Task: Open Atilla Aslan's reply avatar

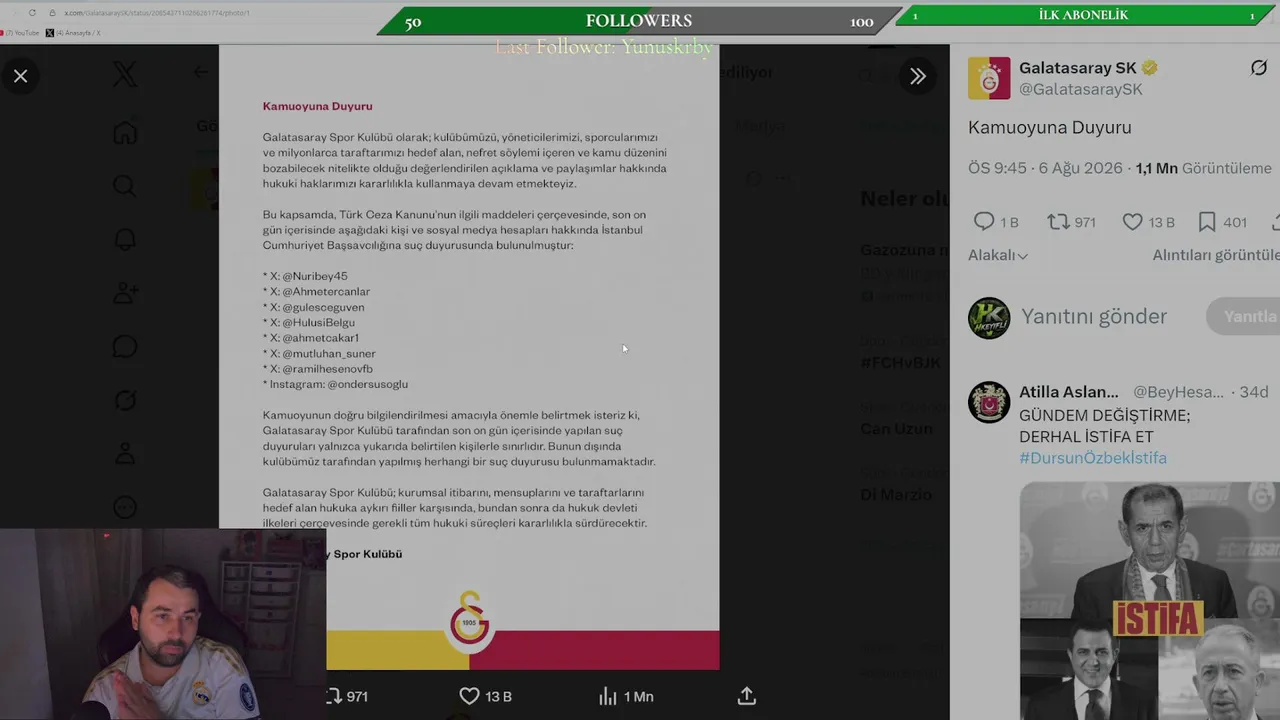Action: pos(989,402)
